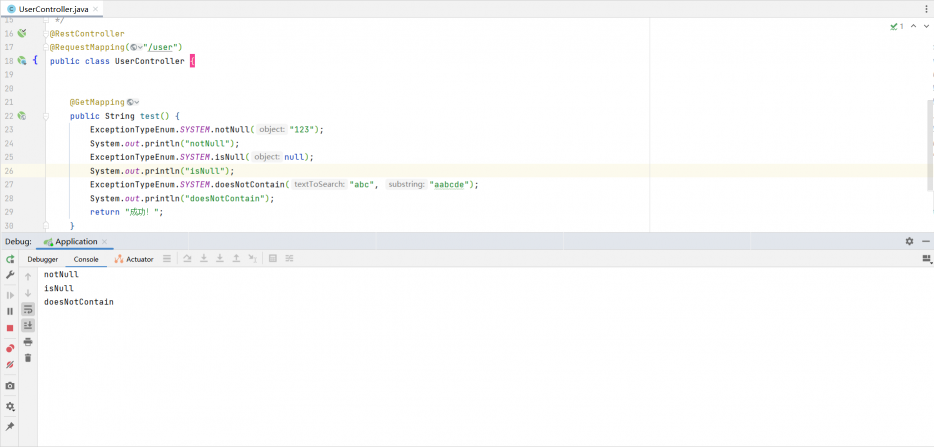Expand the URL dropdown beside @GetMapping
Image resolution: width=934 pixels, height=447 pixels.
point(133,102)
